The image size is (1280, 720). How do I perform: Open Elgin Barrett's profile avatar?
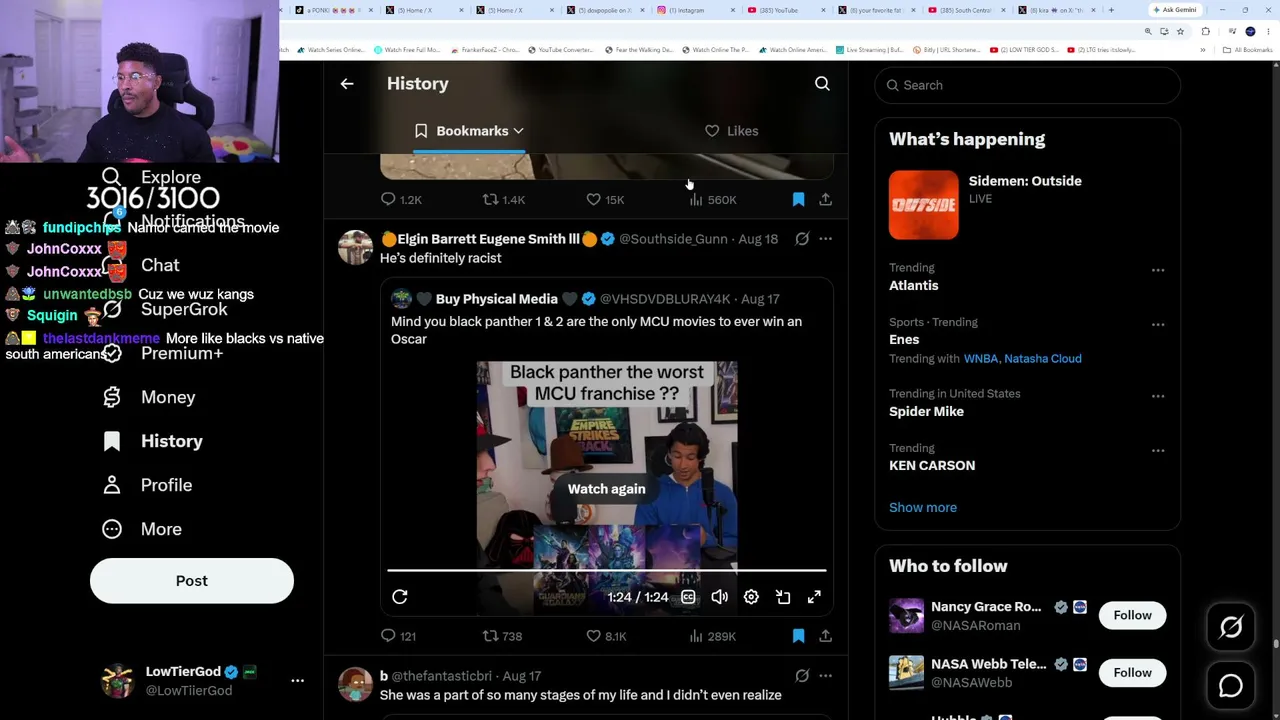coord(355,247)
